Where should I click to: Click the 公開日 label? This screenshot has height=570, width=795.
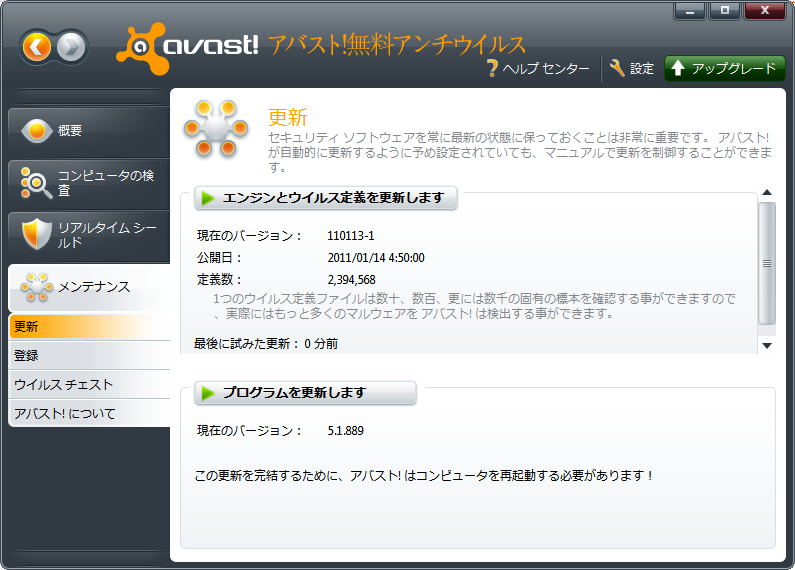coord(219,258)
